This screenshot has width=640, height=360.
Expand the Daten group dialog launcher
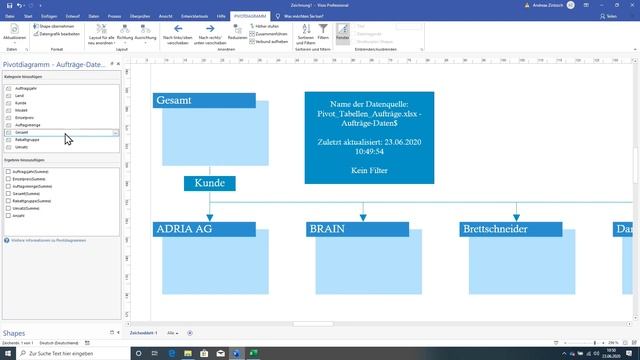pos(27,49)
